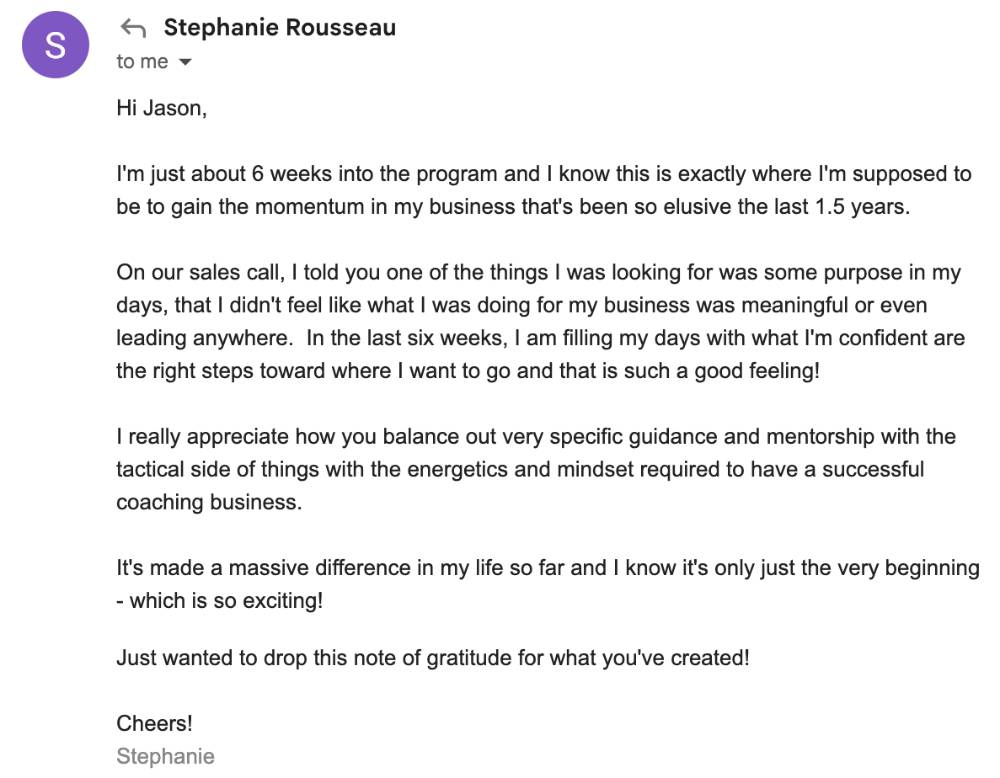Click the line beginning 'leading anywhere.'
1000x778 pixels.
point(540,337)
